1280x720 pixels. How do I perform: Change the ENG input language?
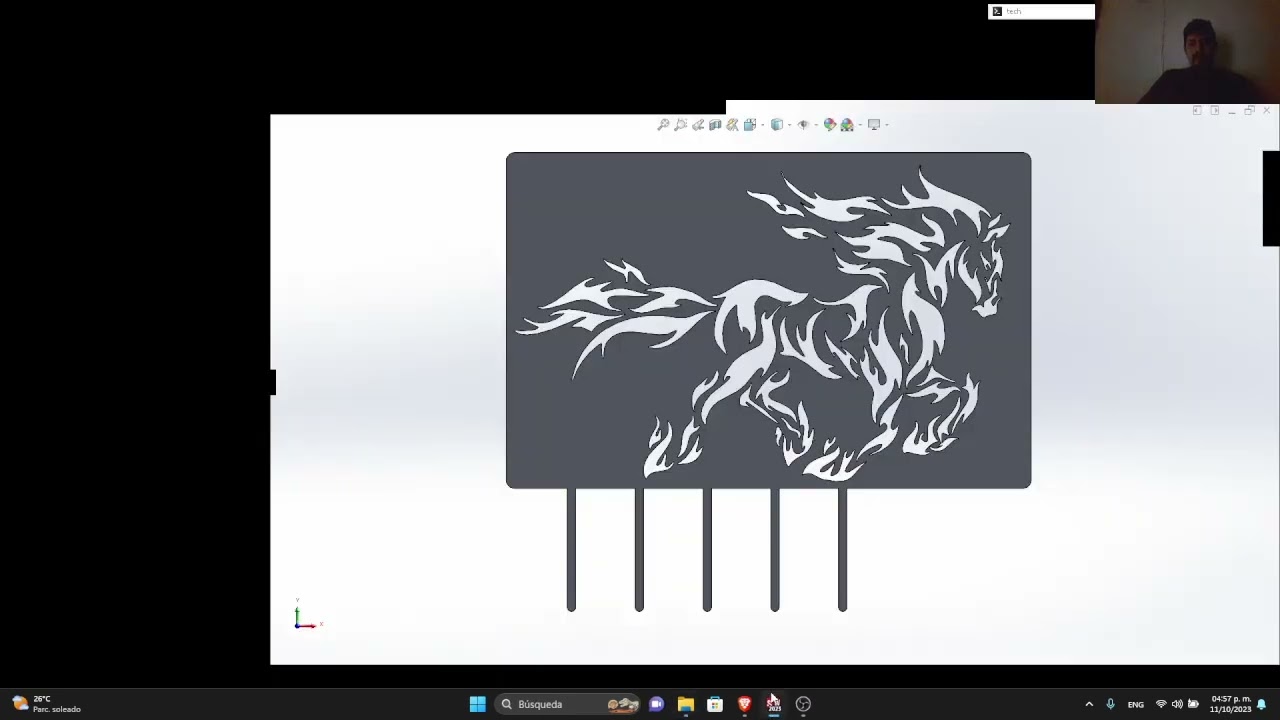[1136, 704]
